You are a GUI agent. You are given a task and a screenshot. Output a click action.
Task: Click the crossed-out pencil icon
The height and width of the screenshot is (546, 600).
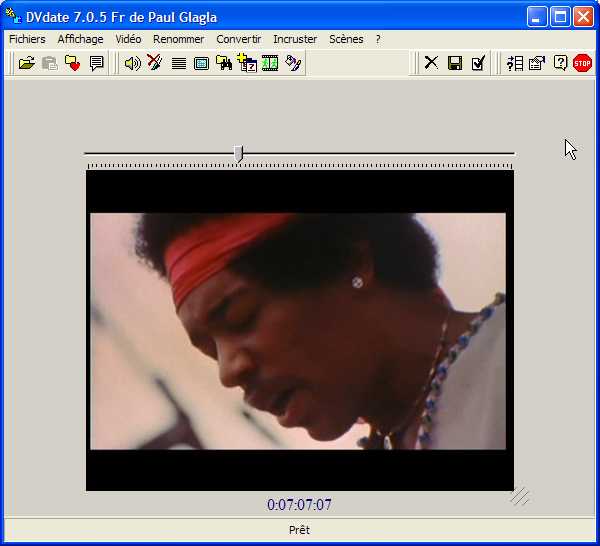(155, 62)
